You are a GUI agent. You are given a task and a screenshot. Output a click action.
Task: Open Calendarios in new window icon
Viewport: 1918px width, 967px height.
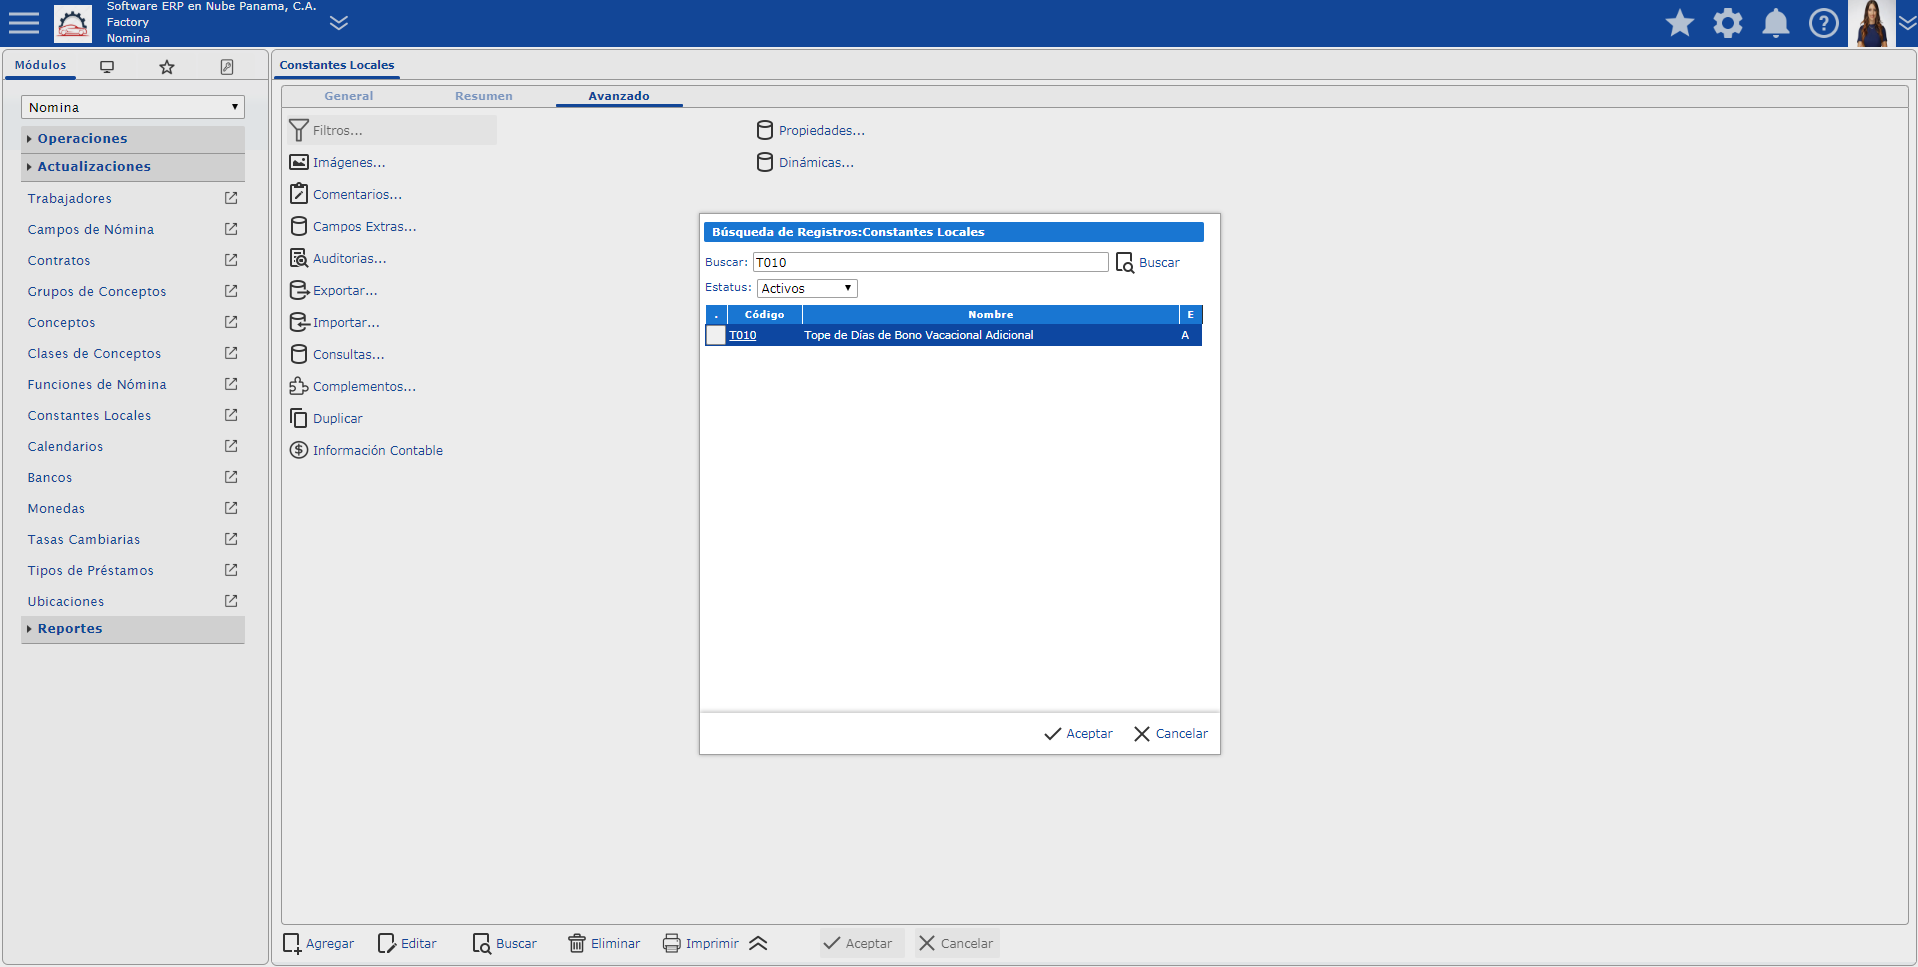coord(231,446)
